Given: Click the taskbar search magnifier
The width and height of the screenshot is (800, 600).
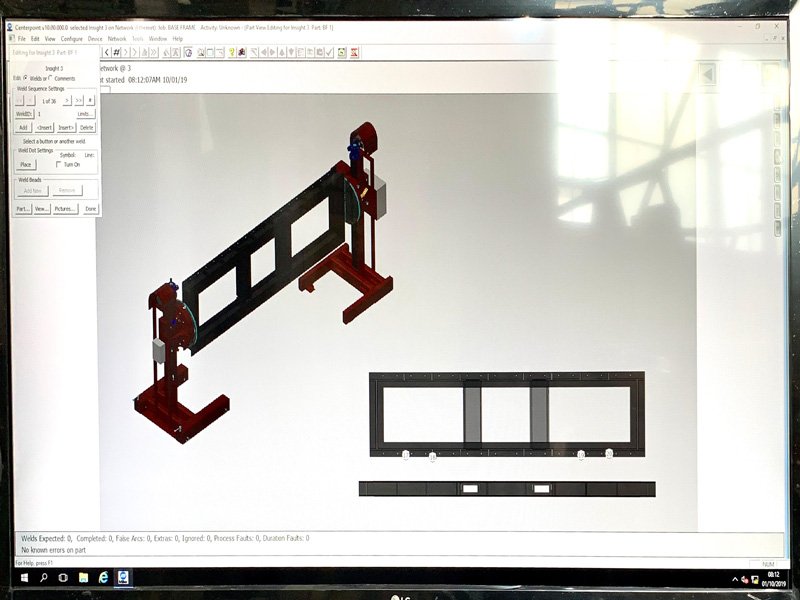Looking at the screenshot, I should [x=44, y=578].
